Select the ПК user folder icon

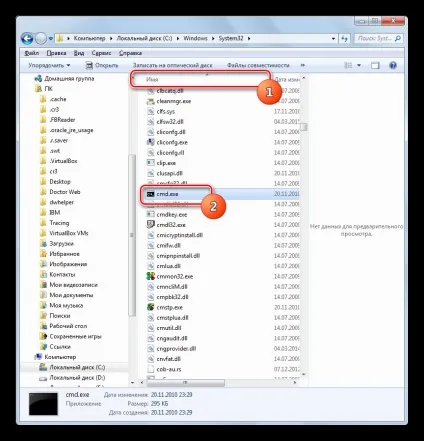click(x=38, y=89)
